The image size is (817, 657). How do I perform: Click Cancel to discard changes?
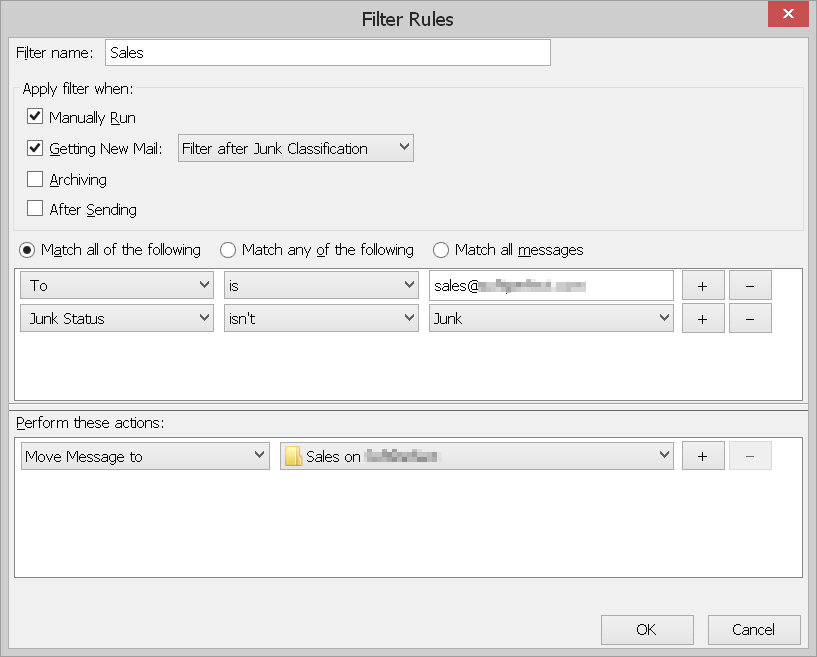[x=754, y=630]
